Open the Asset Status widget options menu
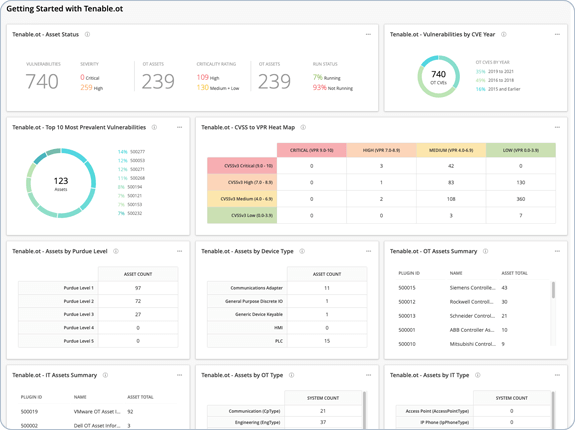This screenshot has width=575, height=430. pyautogui.click(x=368, y=34)
